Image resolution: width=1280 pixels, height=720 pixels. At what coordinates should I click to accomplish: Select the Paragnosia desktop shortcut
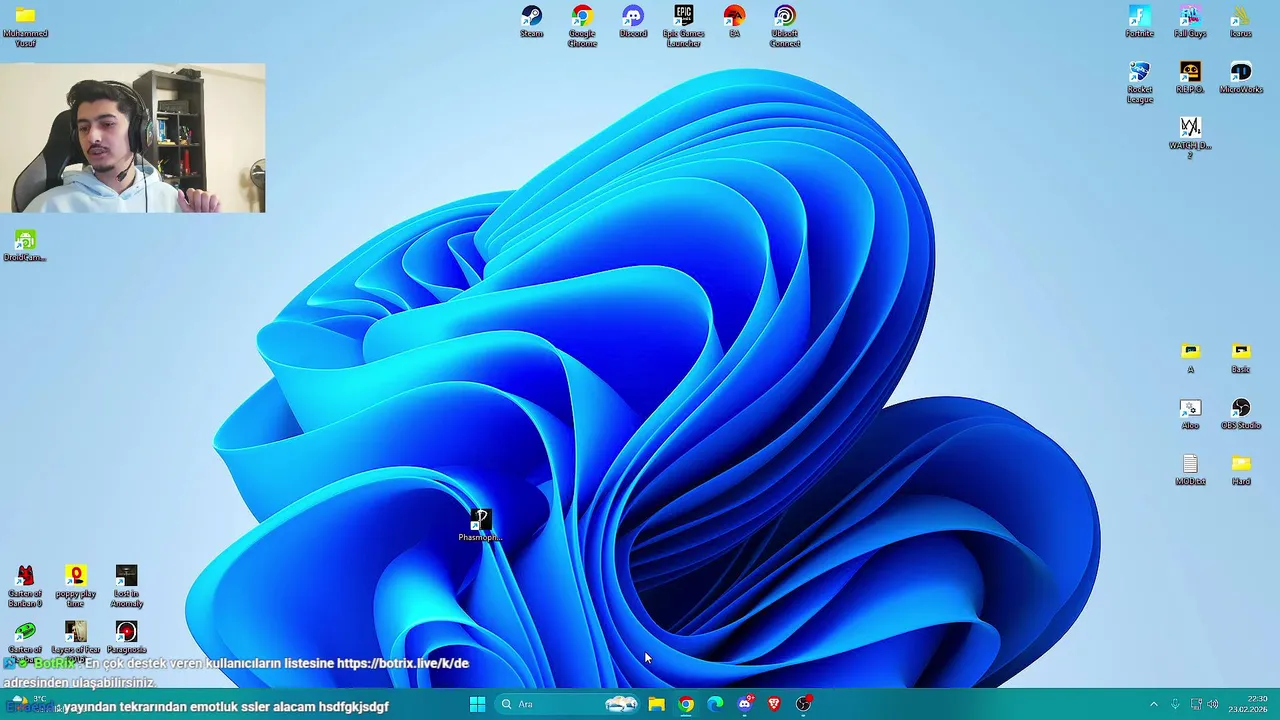[126, 635]
